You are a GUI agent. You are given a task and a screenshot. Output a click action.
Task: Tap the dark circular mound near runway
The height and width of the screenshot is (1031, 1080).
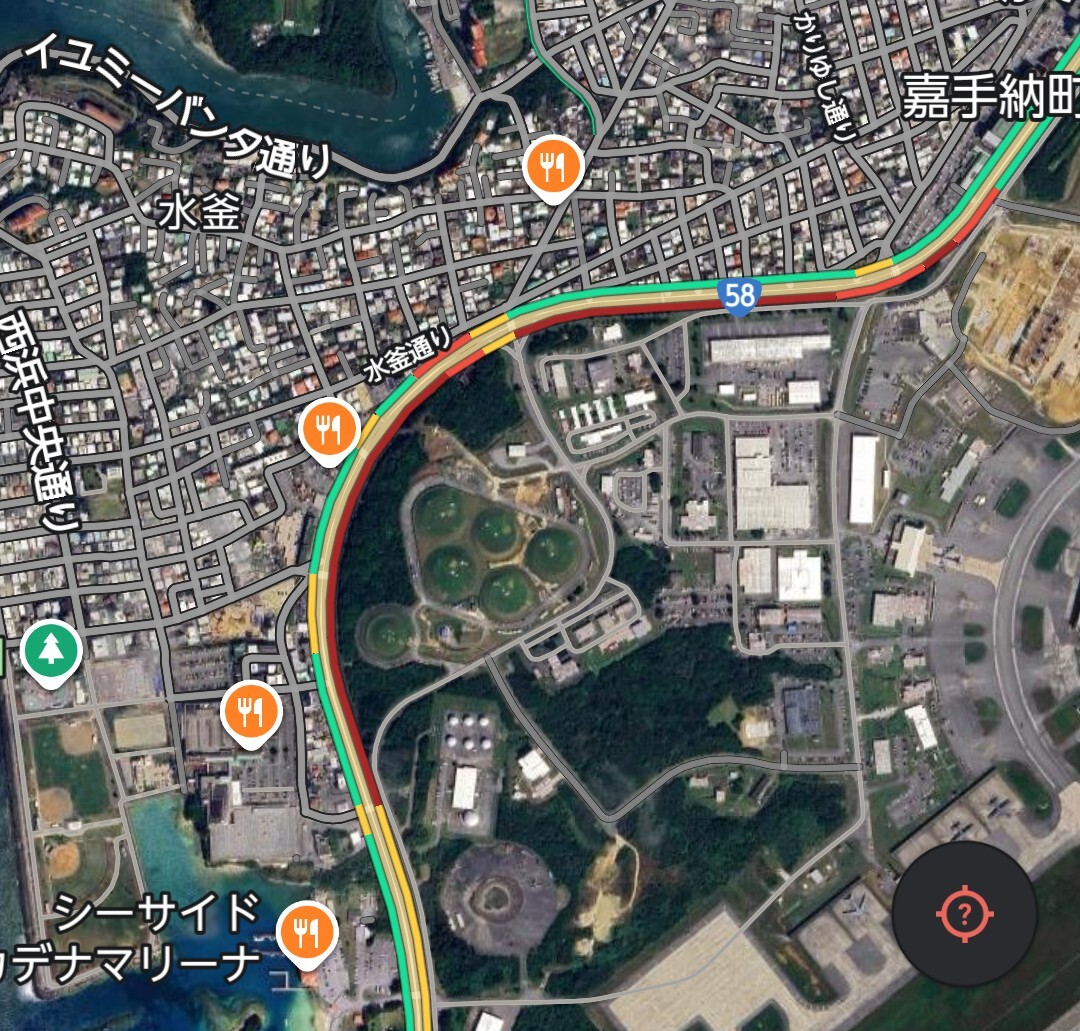tap(497, 899)
